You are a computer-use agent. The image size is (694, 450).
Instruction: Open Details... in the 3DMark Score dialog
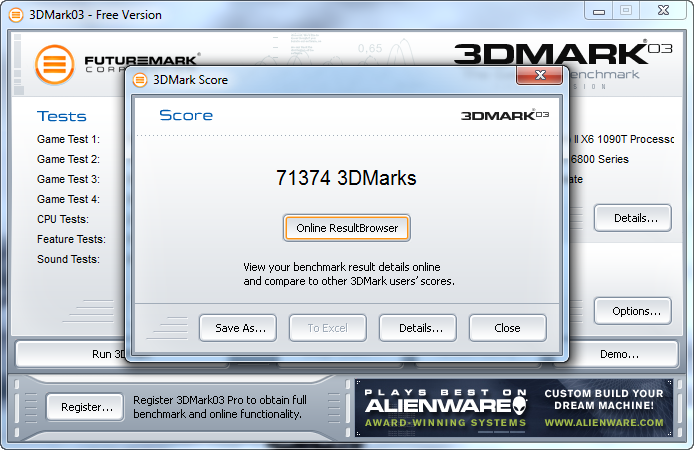[x=418, y=328]
